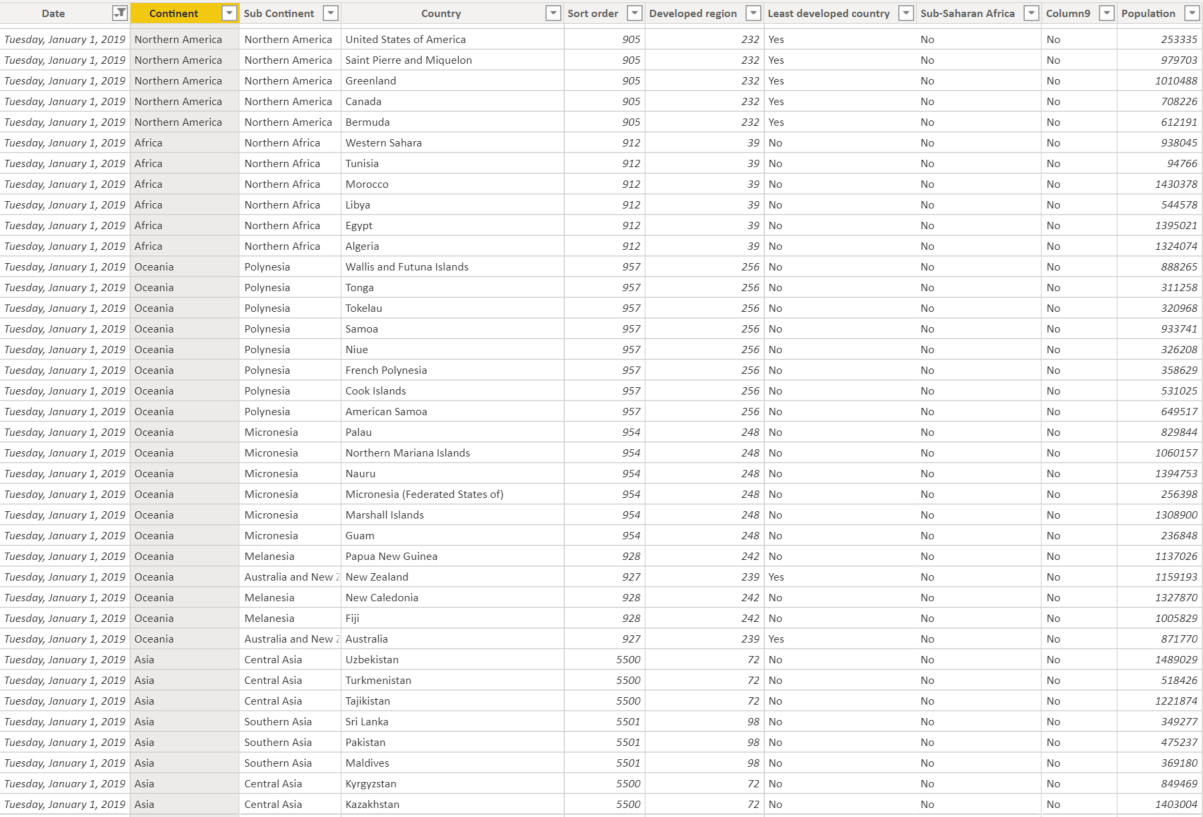1203x817 pixels.
Task: Click the Turkmenistan country cell
Action: coord(452,680)
